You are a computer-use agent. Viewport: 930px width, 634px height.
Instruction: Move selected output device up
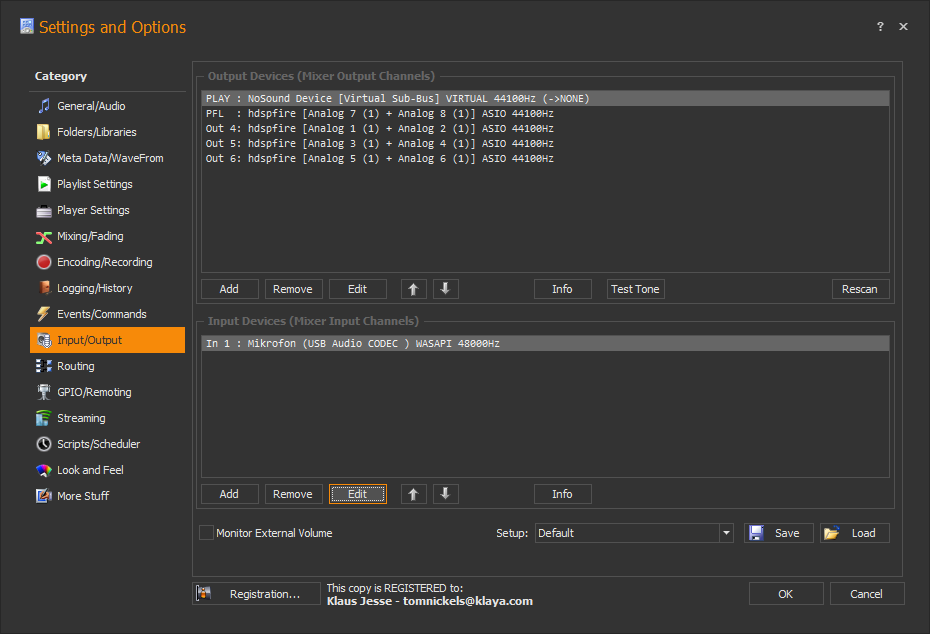[x=413, y=289]
